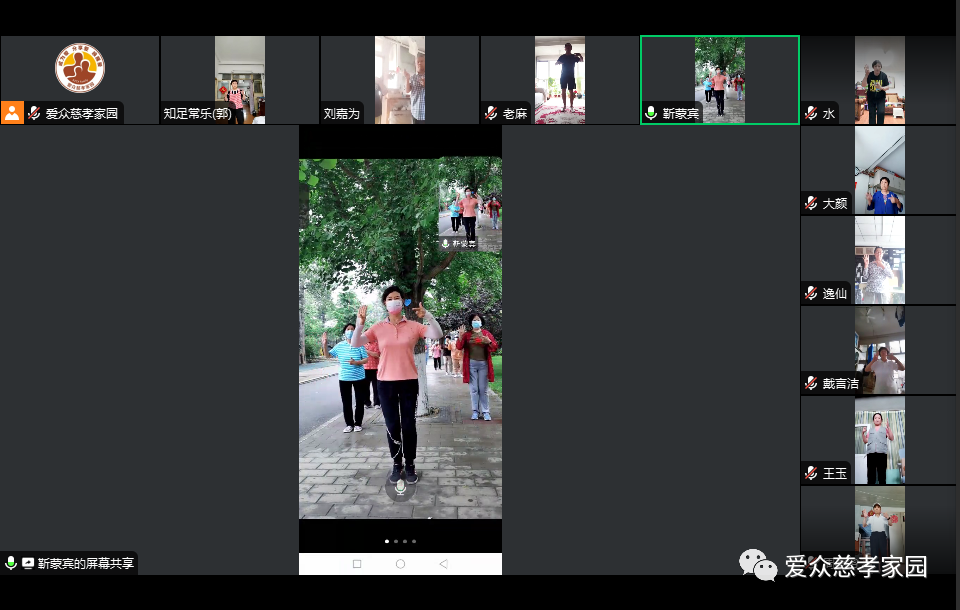Tap round microphone button in shared phone screen
Screen dimensions: 960x610
pyautogui.click(x=400, y=487)
